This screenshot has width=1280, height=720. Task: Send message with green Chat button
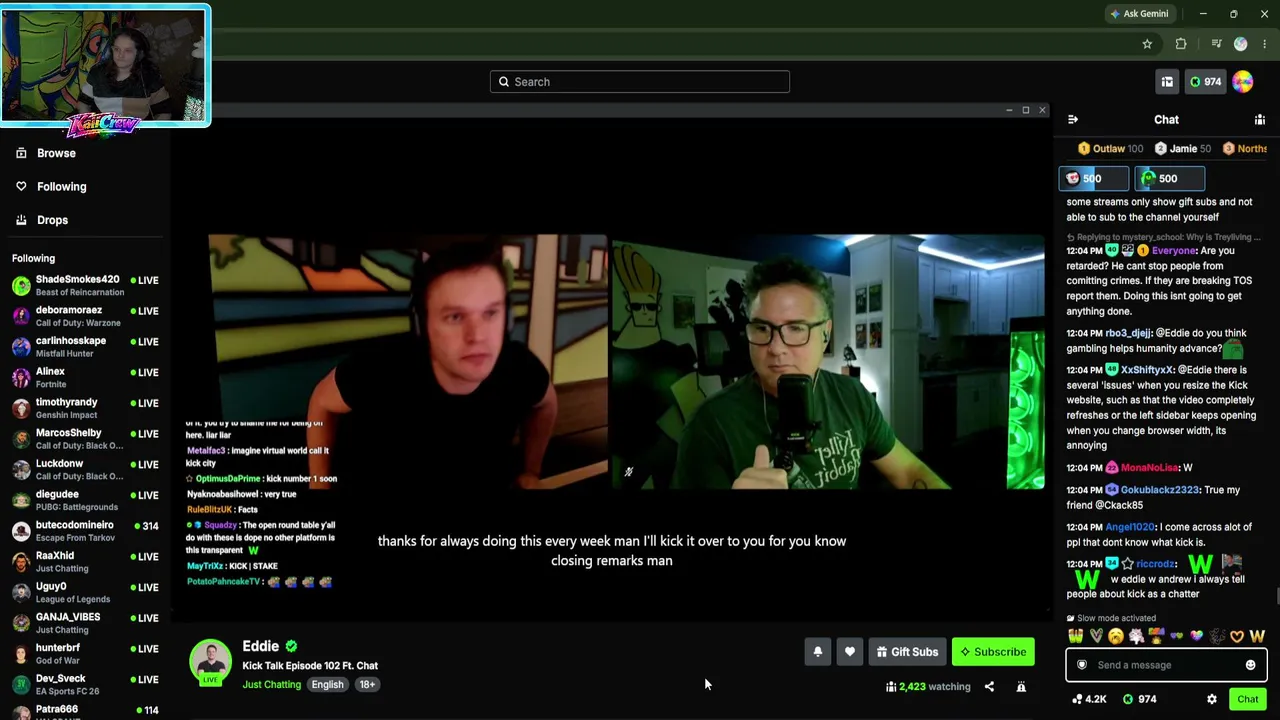1247,699
